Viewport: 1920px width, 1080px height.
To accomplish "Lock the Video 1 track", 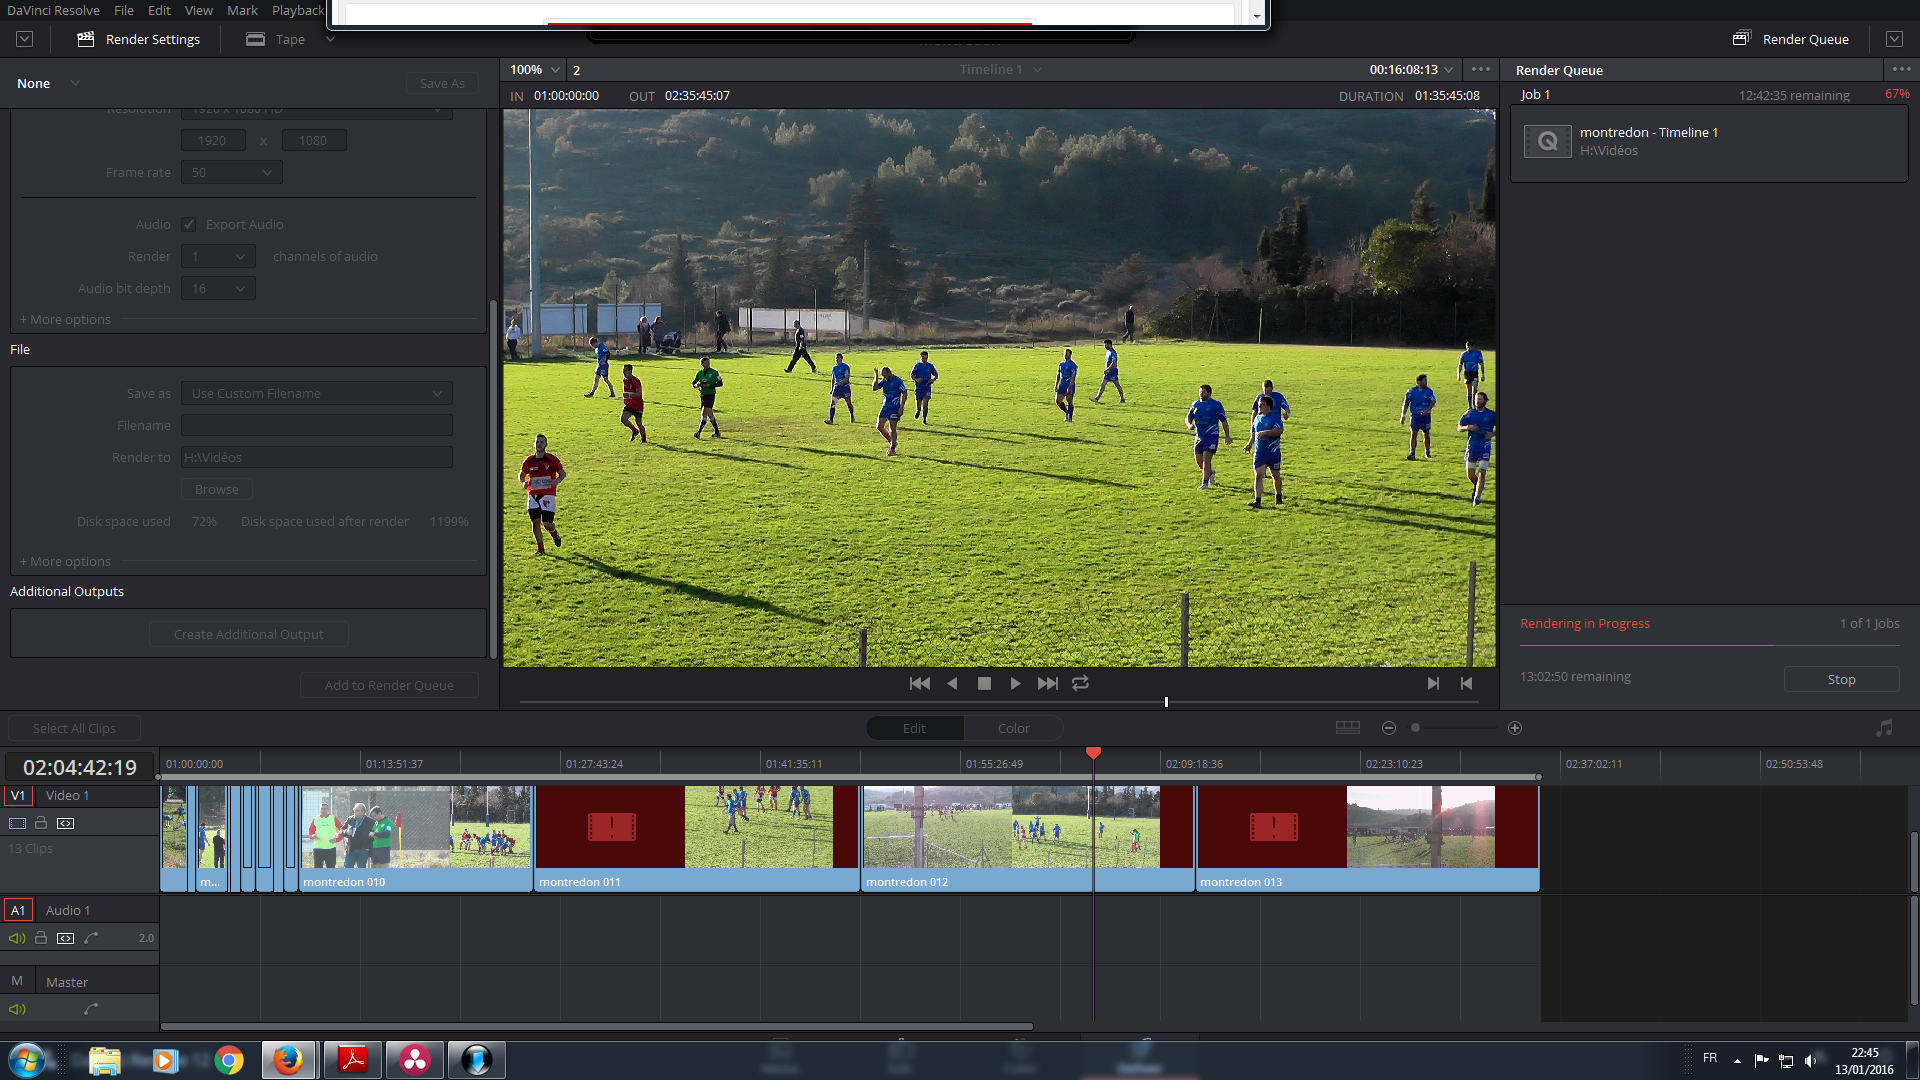I will [x=41, y=823].
